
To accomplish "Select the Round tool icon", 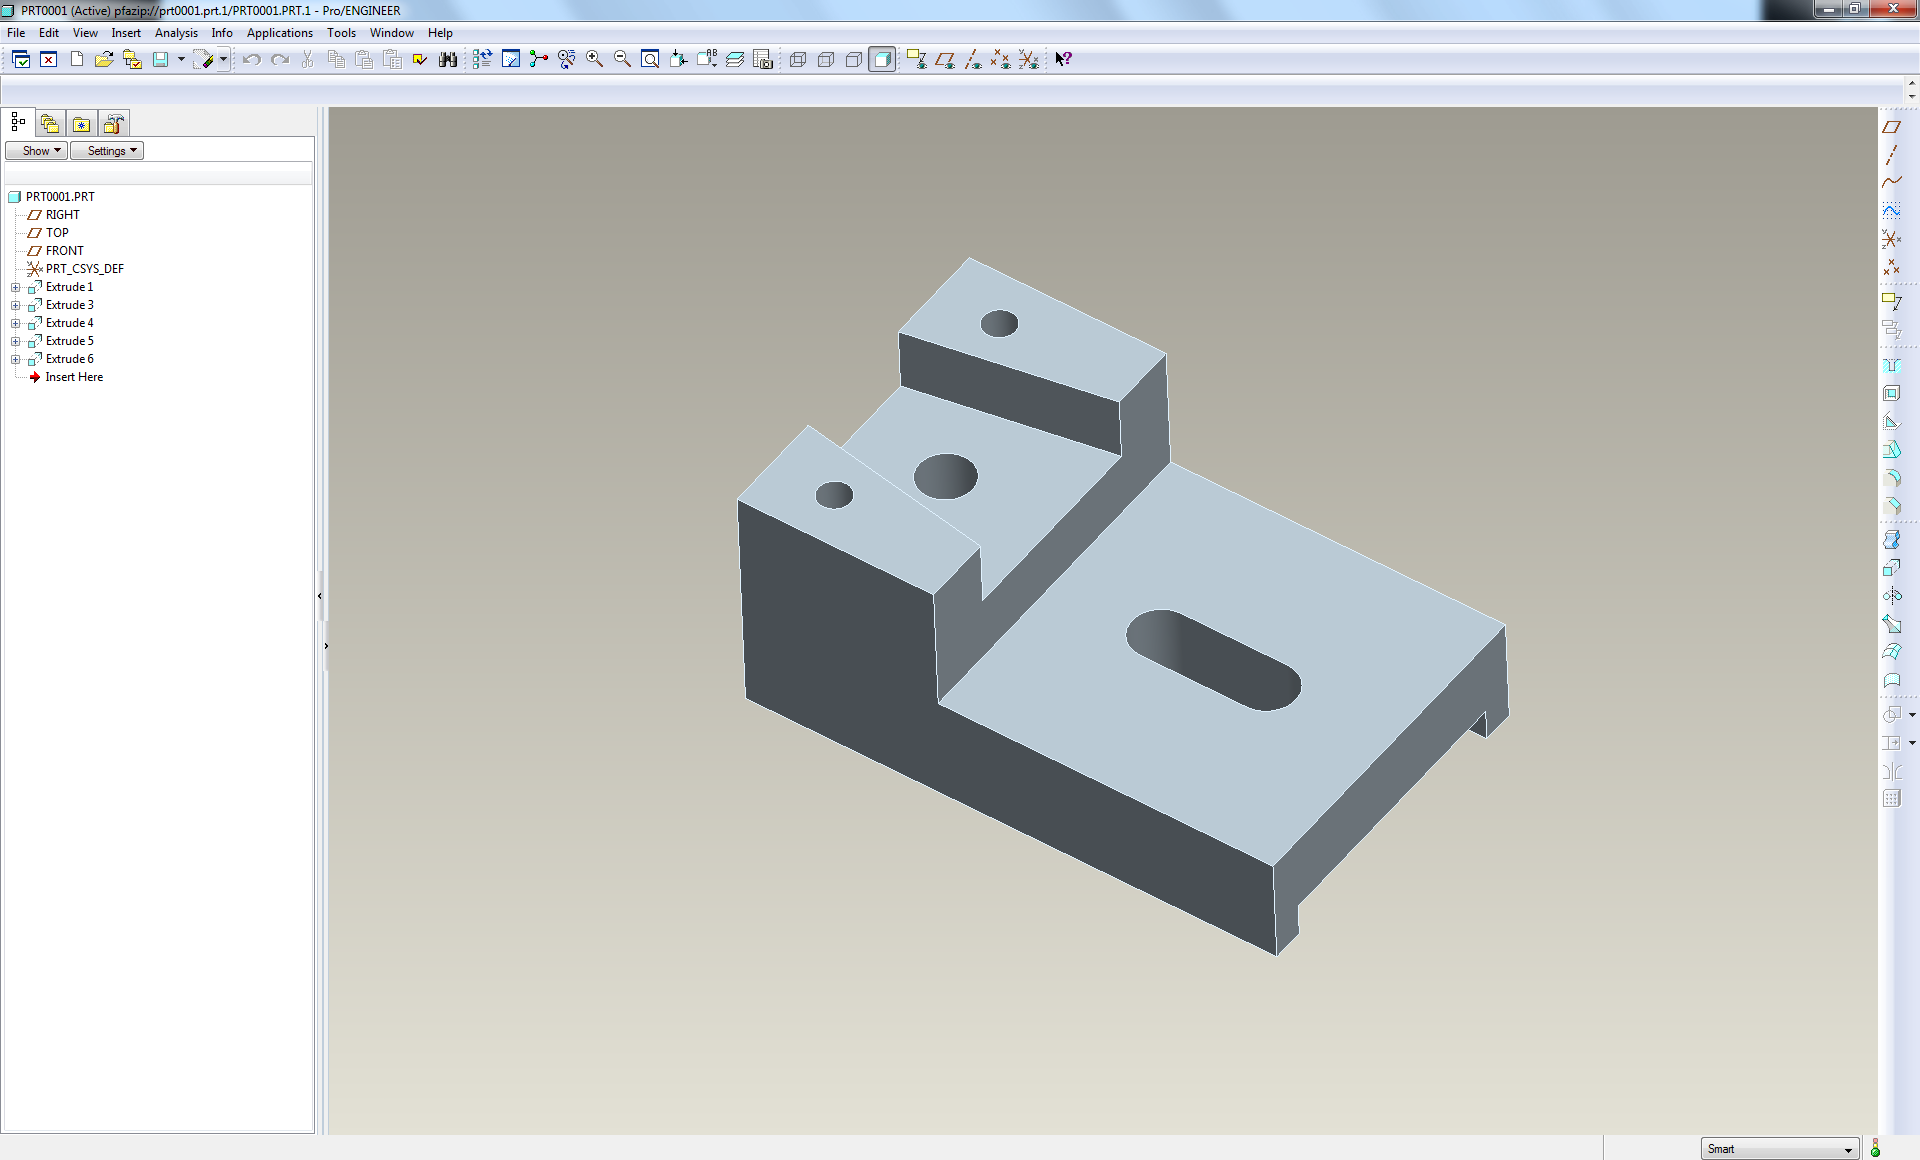I will (x=1891, y=478).
